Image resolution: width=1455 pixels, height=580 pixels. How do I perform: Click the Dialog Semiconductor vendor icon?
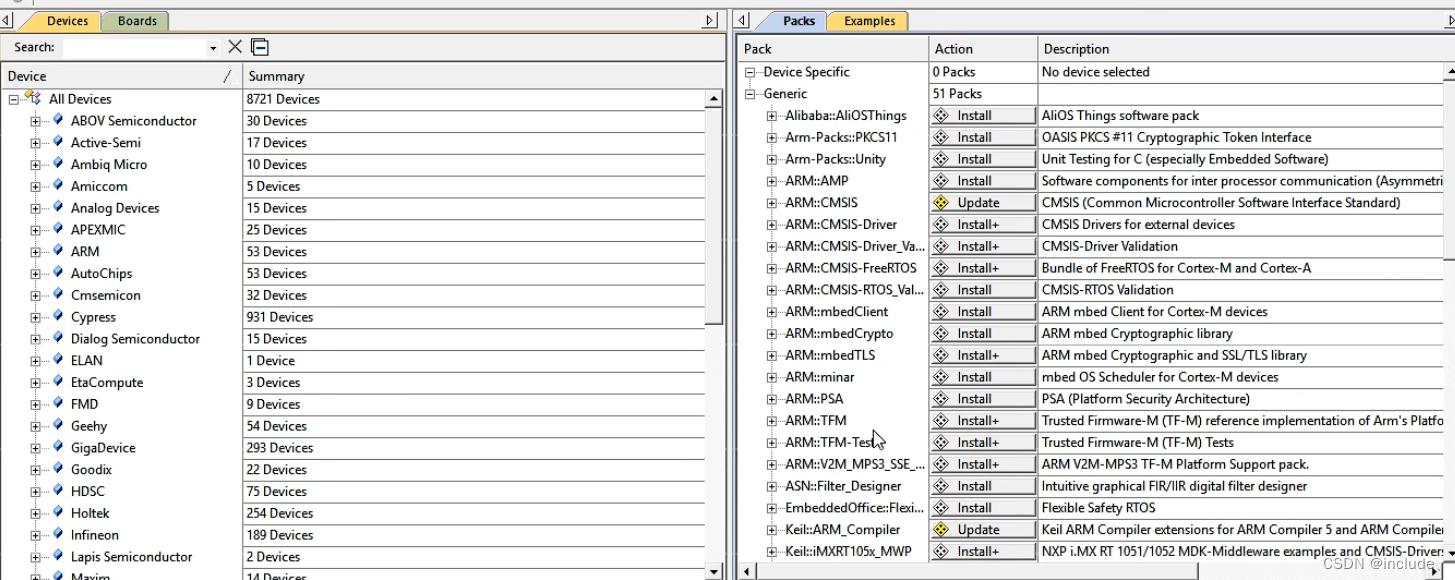pos(58,339)
